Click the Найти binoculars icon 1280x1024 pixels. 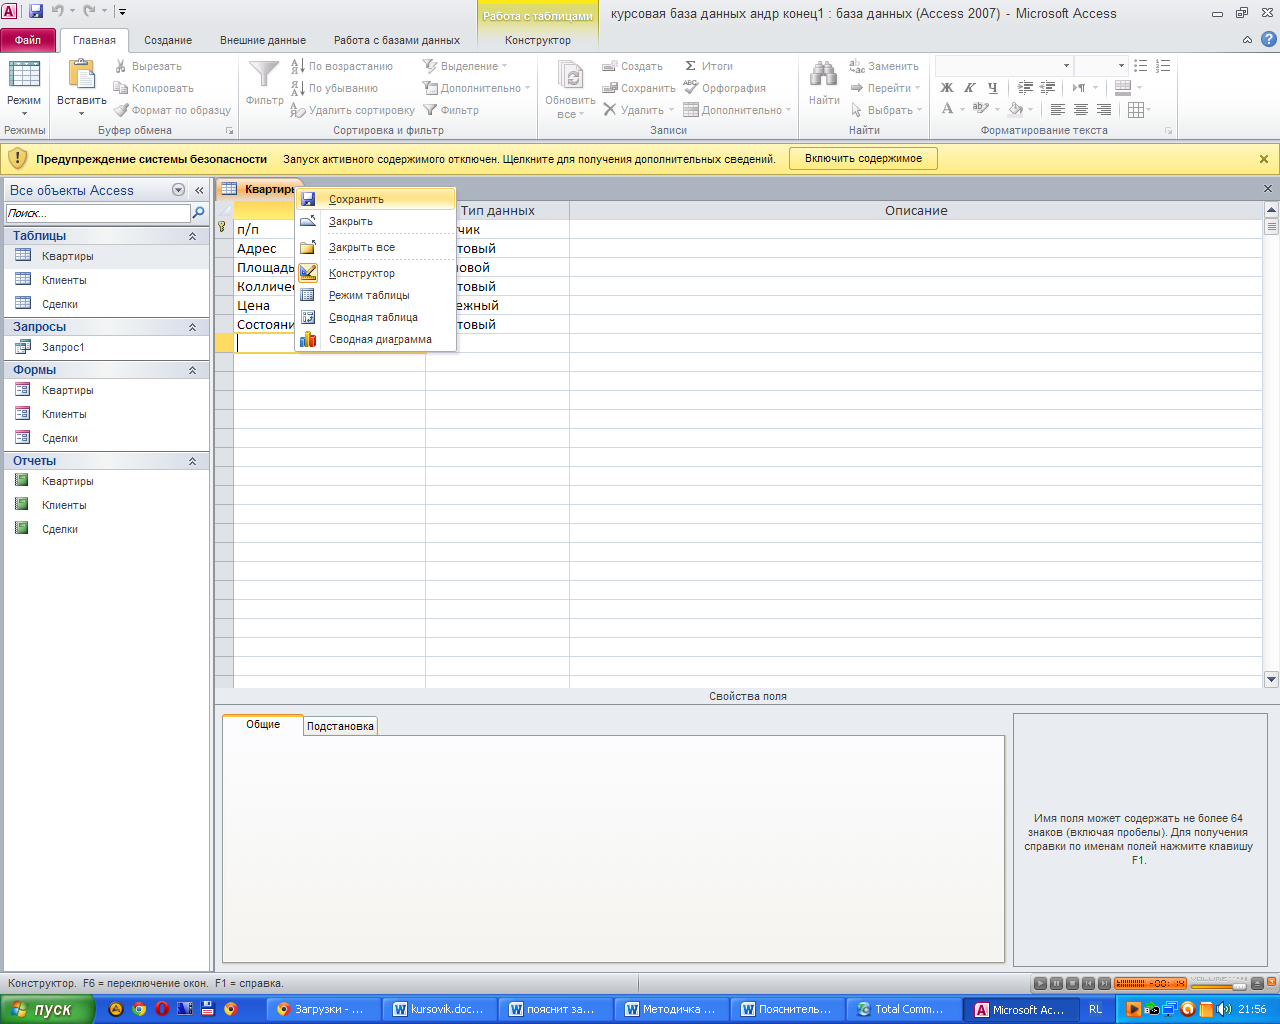coord(824,76)
